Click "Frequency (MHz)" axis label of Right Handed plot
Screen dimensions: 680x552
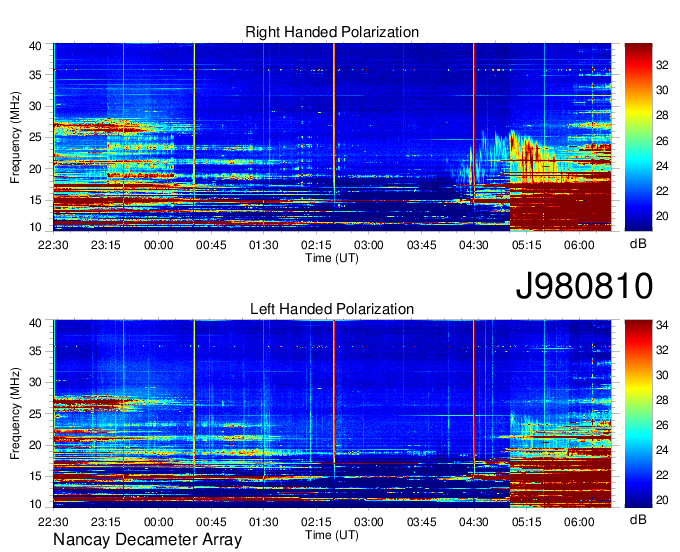point(15,137)
